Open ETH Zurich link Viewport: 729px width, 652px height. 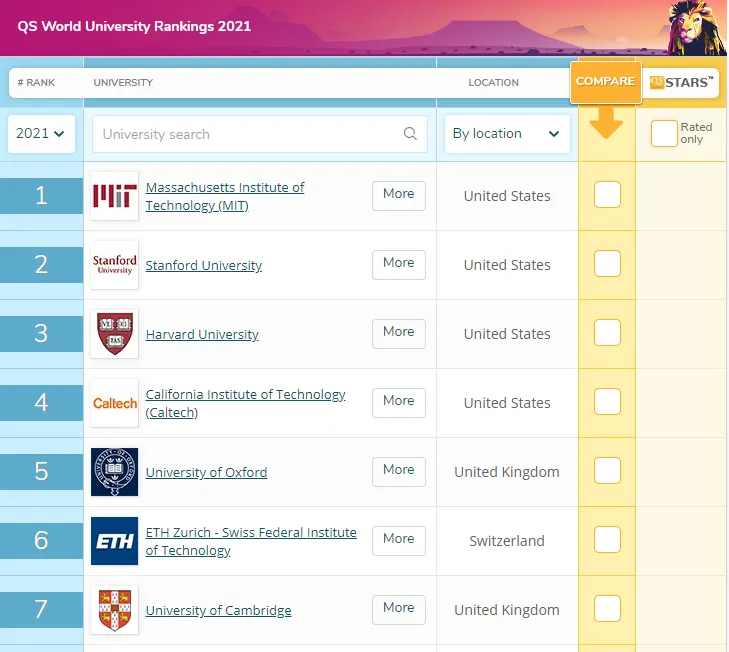click(x=251, y=541)
